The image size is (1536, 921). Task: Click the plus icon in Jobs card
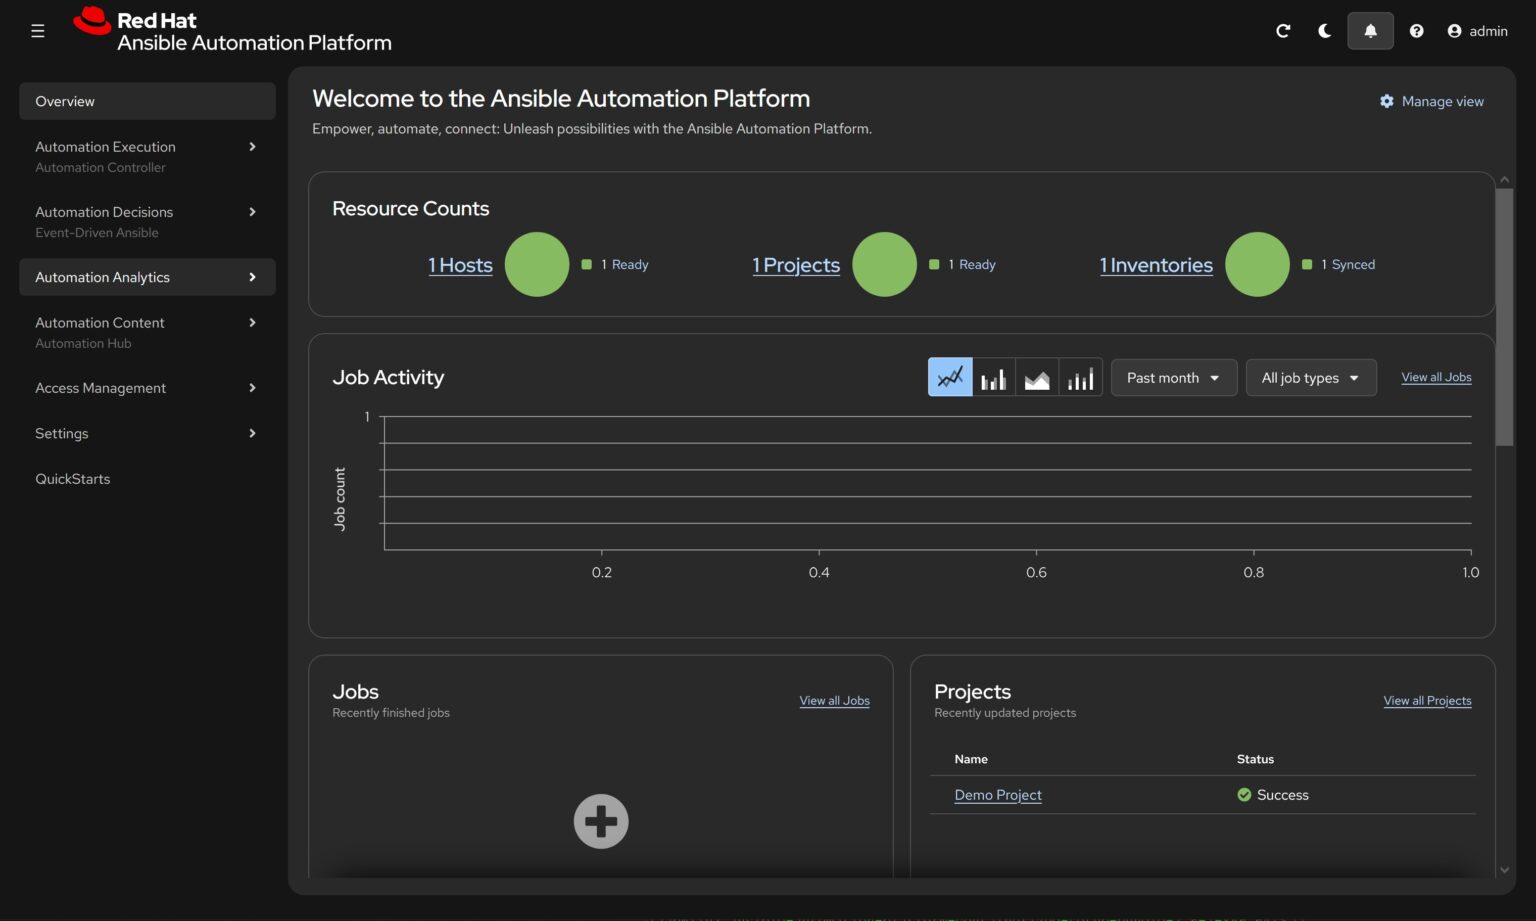pos(601,821)
